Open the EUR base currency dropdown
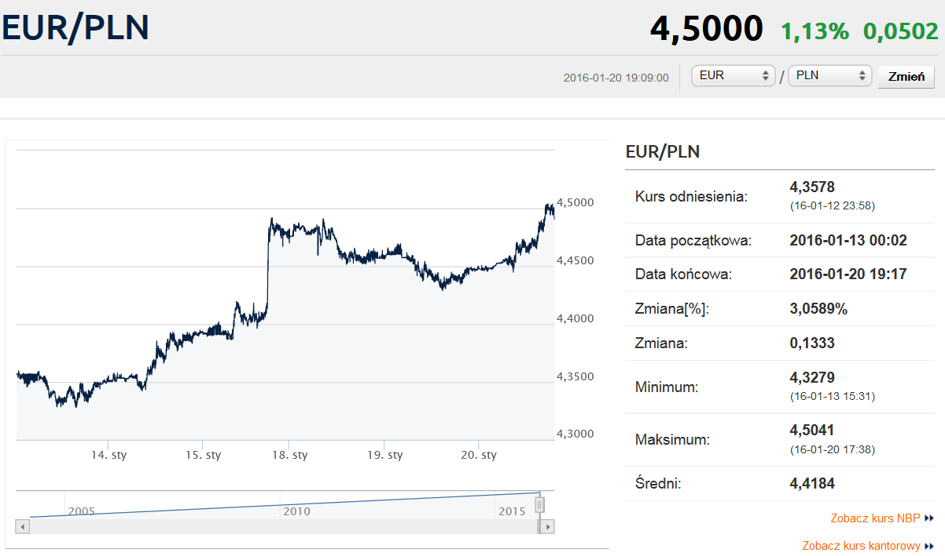This screenshot has width=945, height=556. coord(732,76)
